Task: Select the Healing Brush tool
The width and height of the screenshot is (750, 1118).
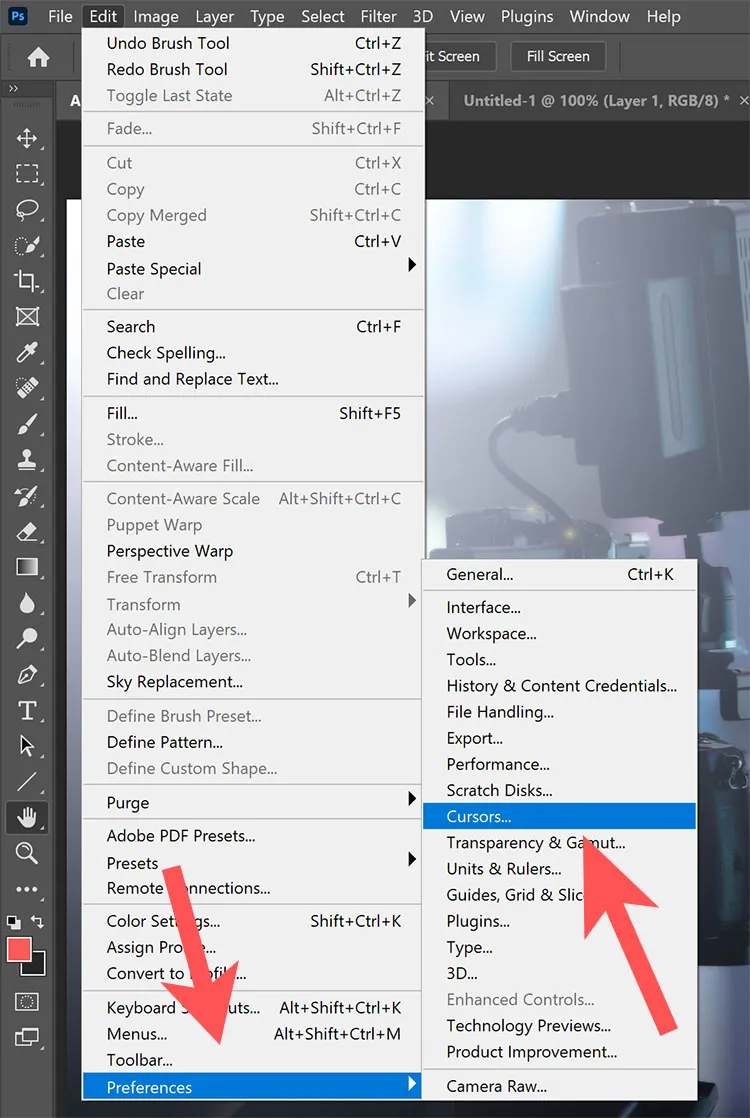Action: [27, 388]
